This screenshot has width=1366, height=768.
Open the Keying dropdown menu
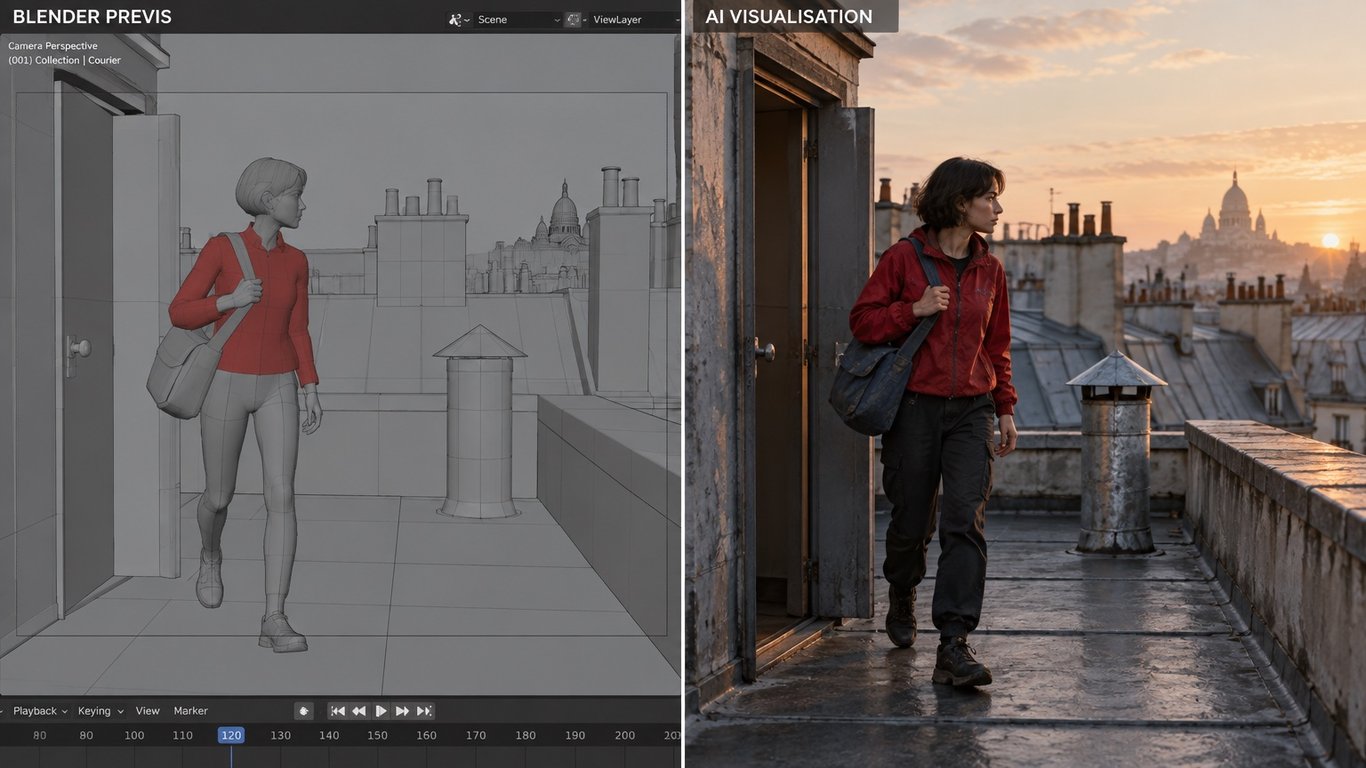pyautogui.click(x=100, y=711)
